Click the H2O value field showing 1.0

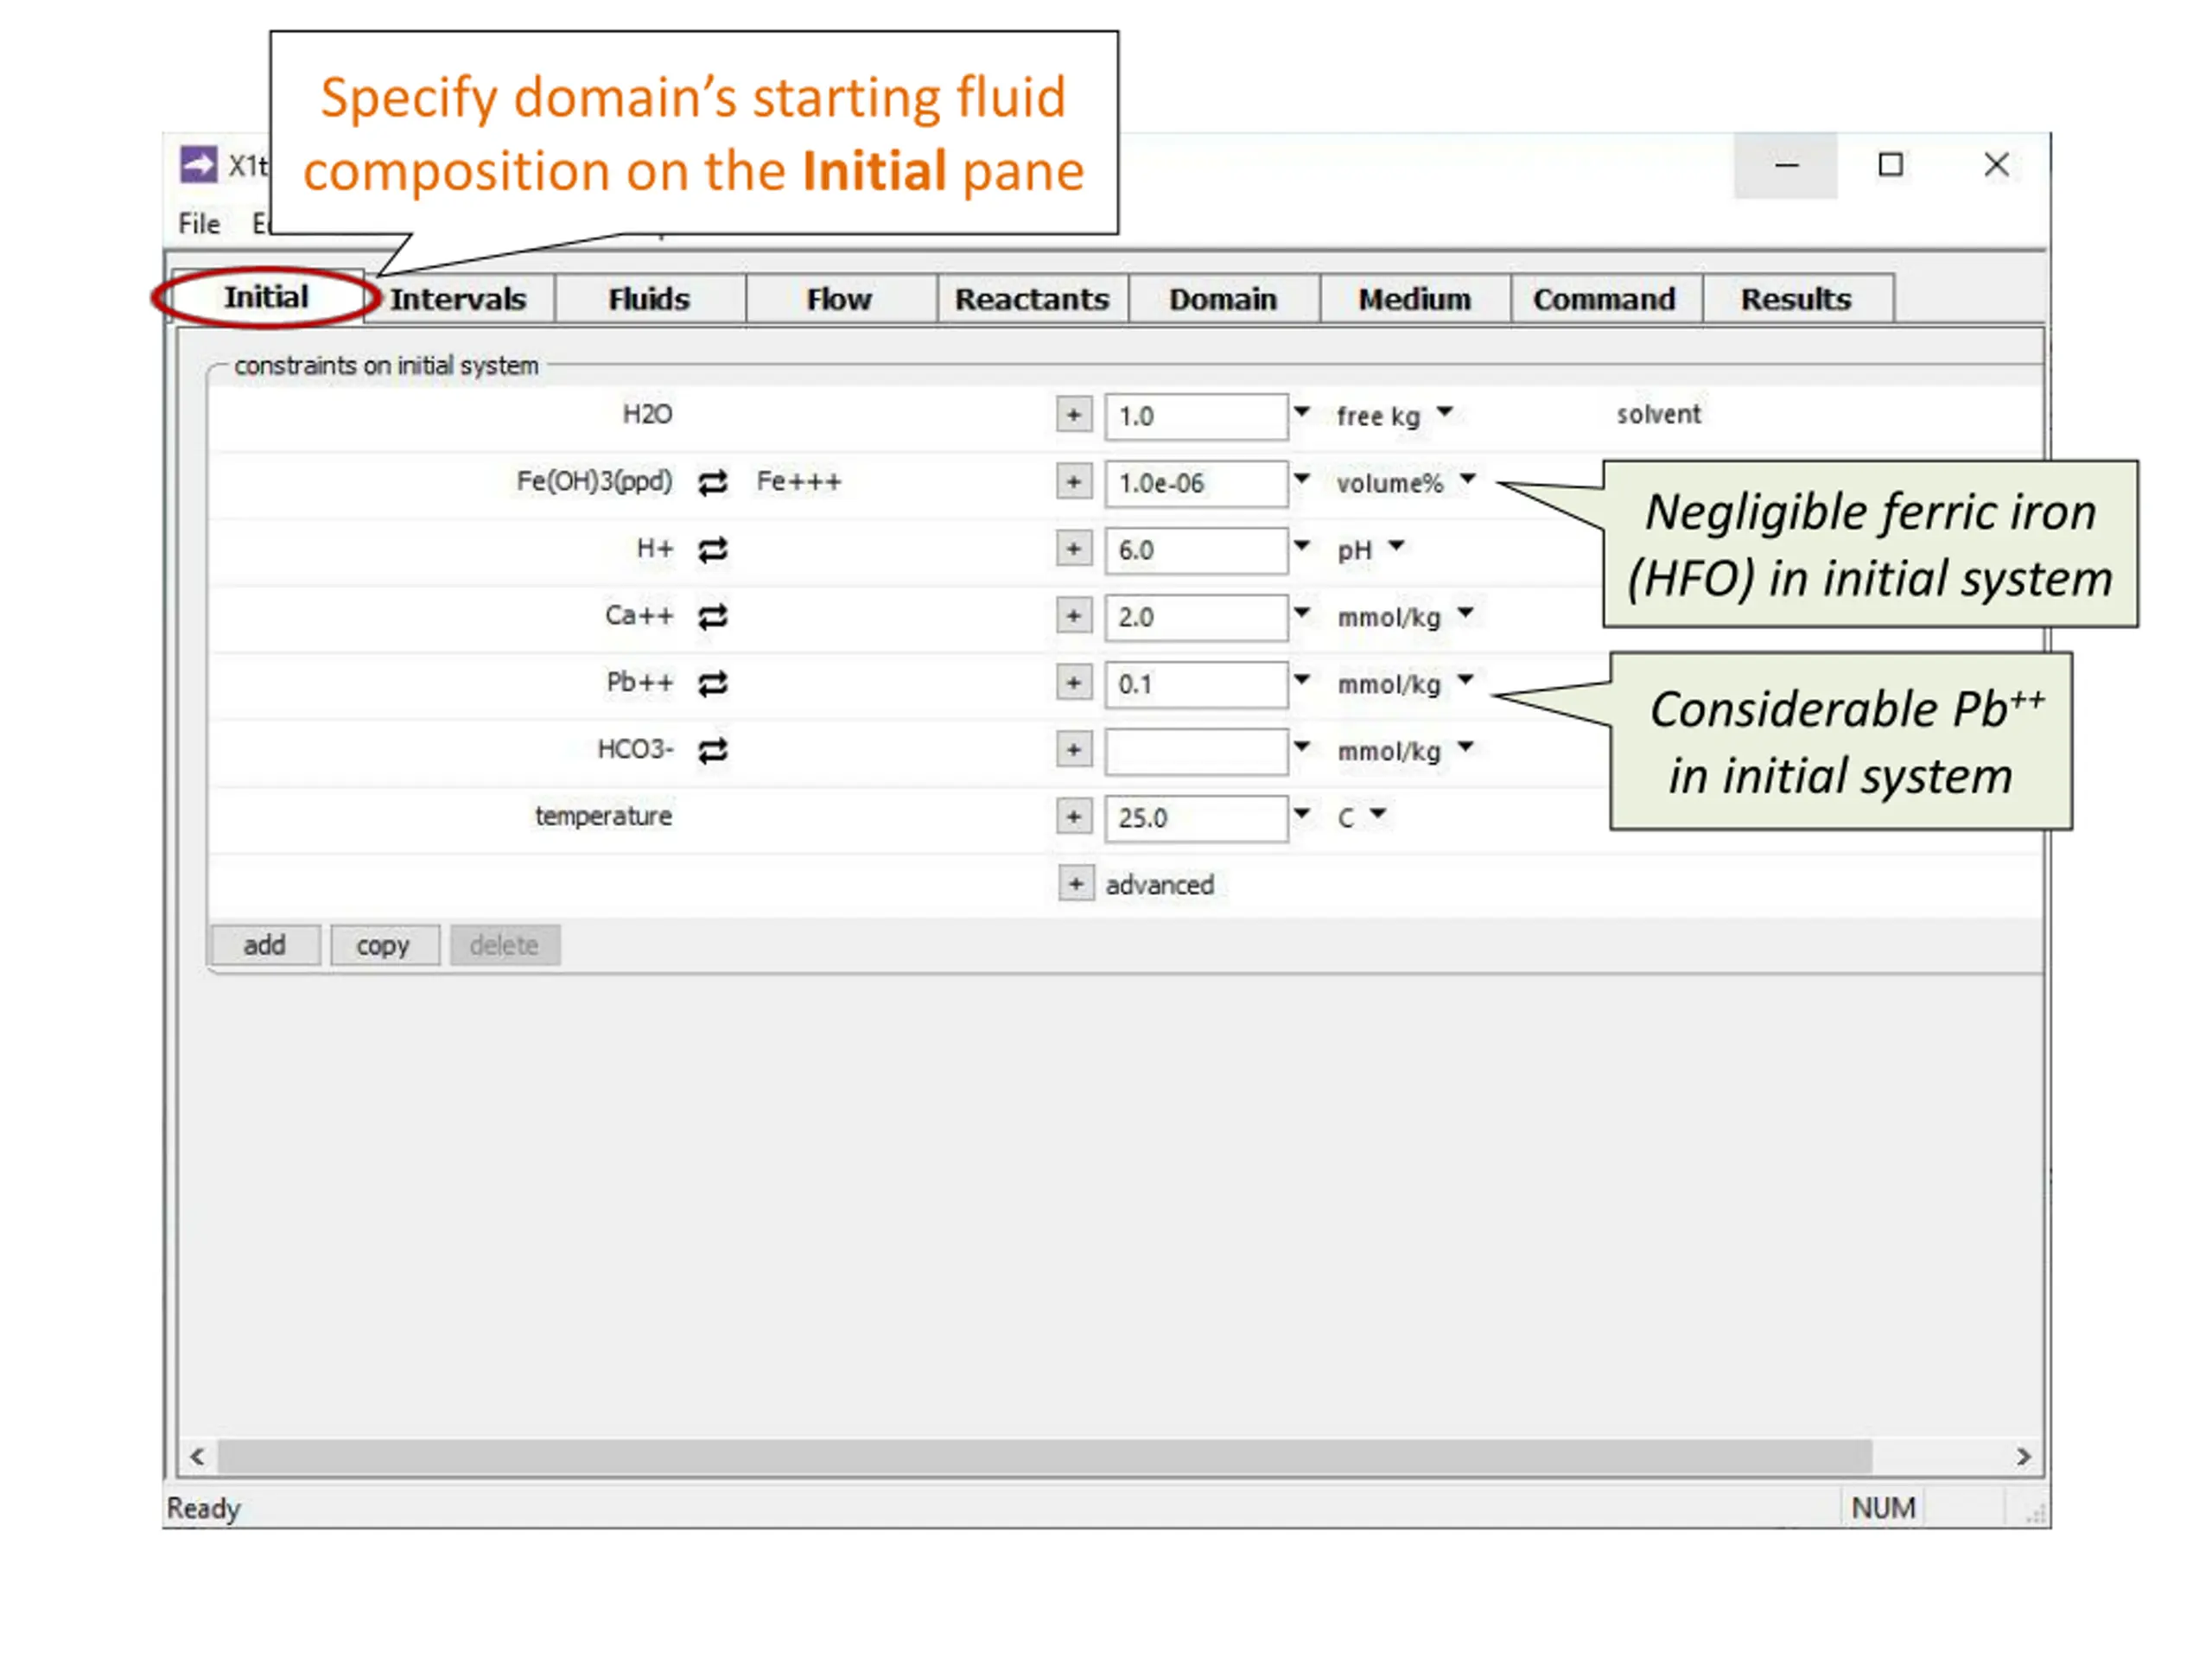point(1196,416)
